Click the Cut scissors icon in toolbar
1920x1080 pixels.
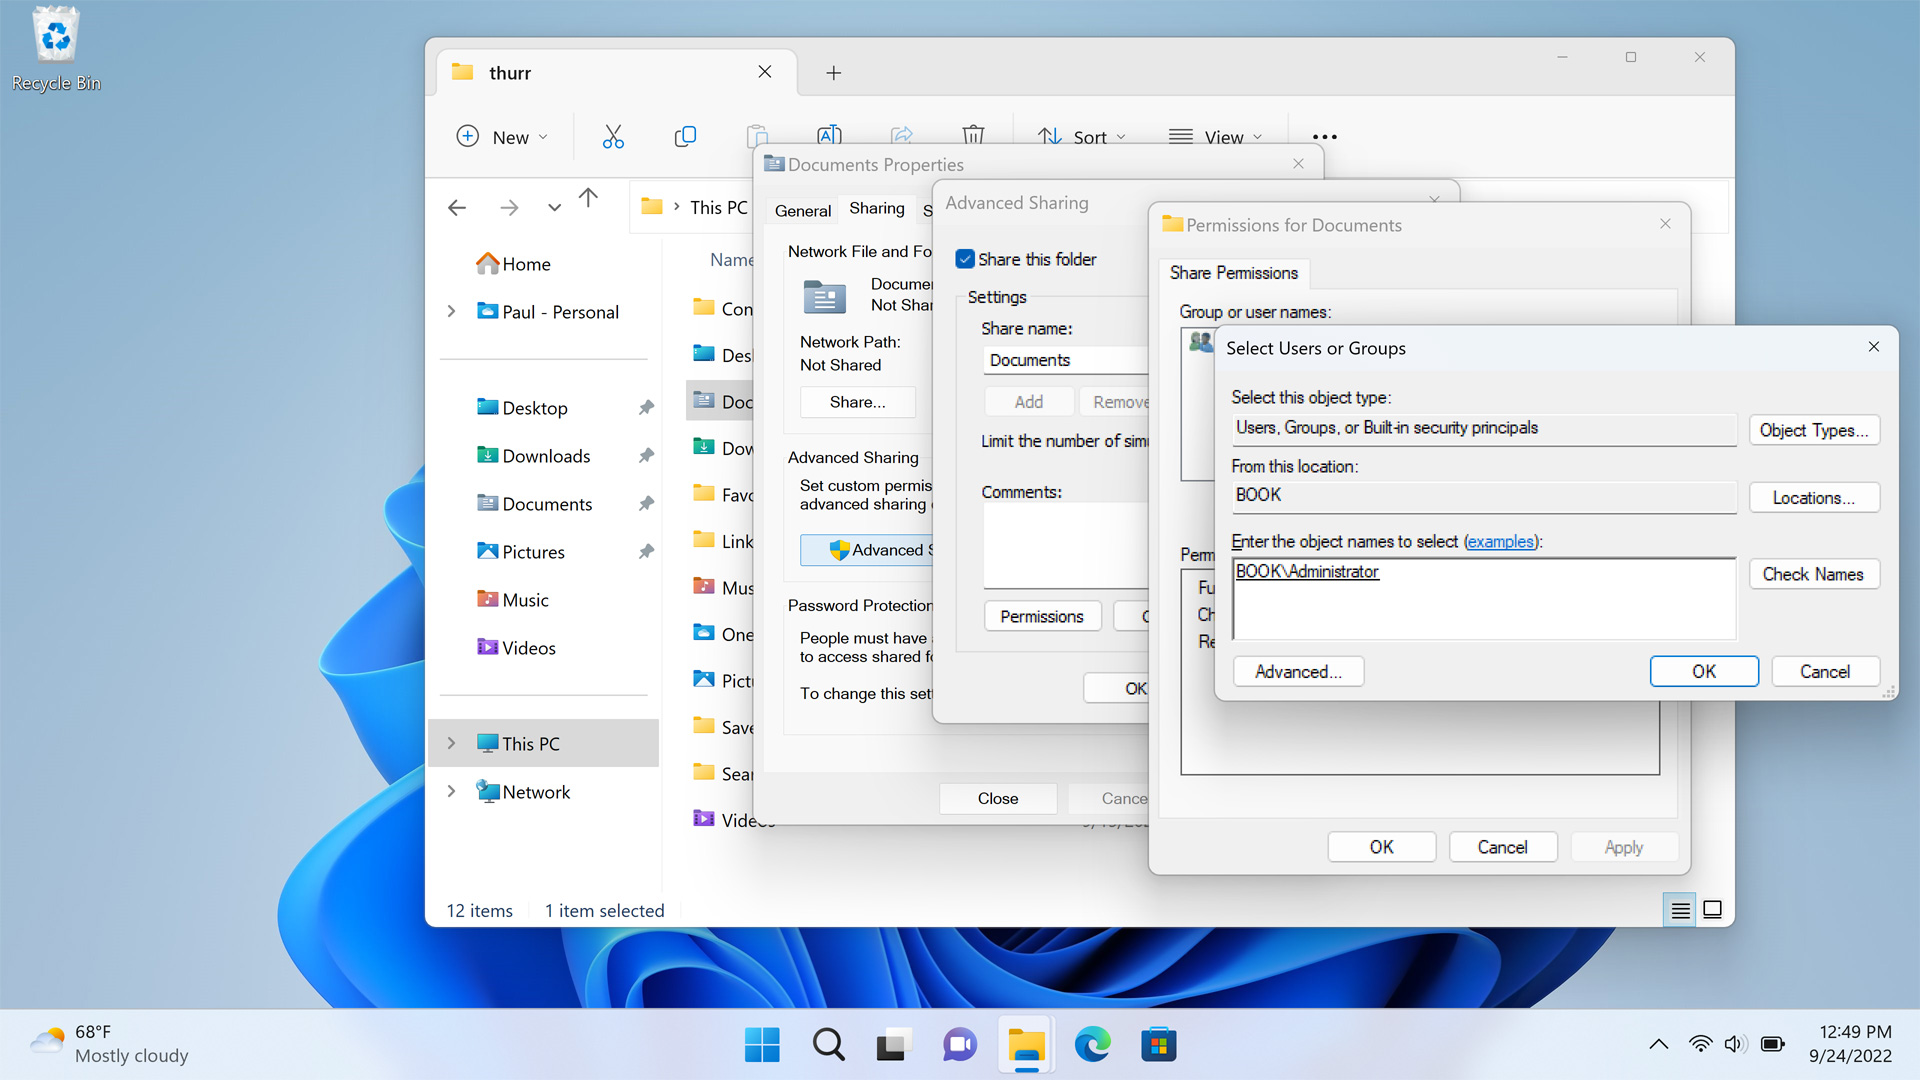click(x=613, y=137)
